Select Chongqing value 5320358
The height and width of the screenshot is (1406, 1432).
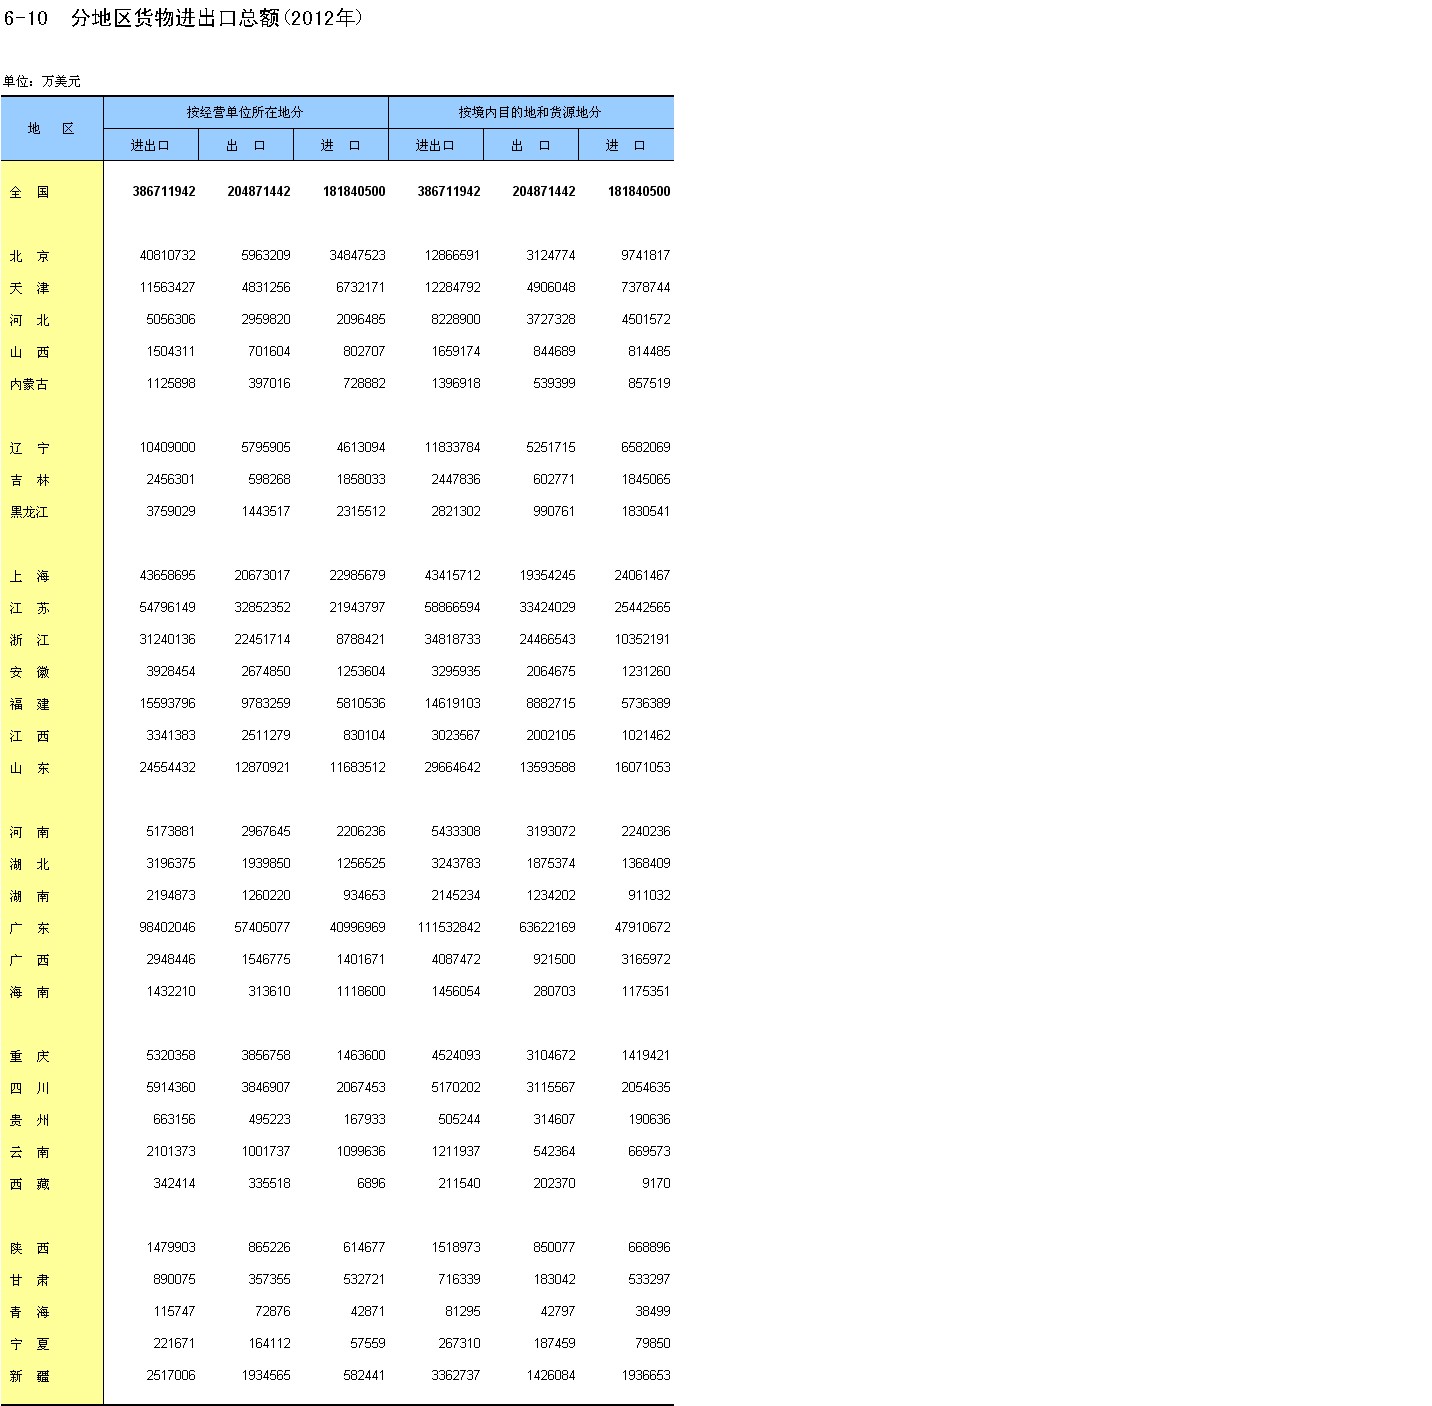(171, 1055)
